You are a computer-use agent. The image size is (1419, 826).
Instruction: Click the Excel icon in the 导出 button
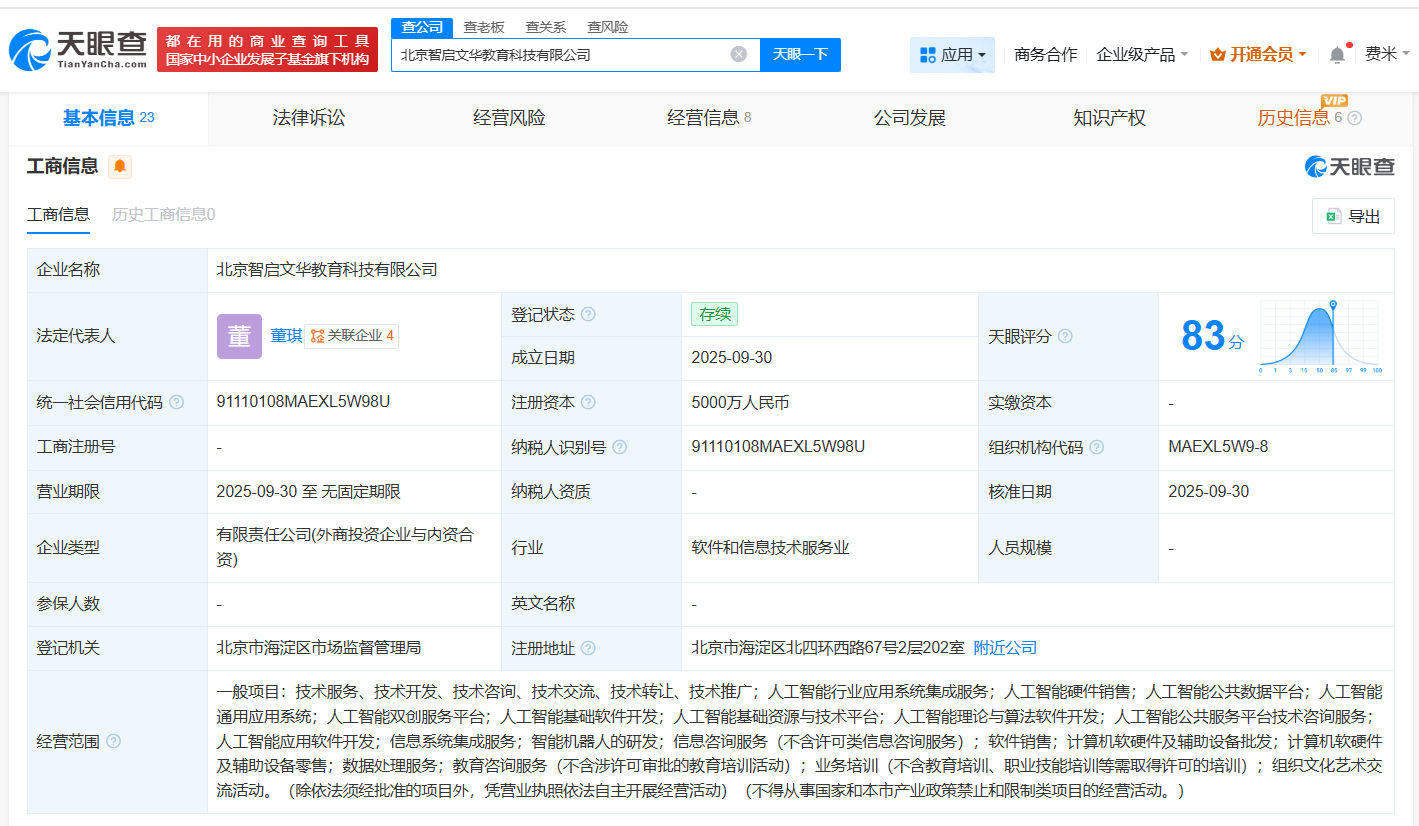pyautogui.click(x=1333, y=216)
